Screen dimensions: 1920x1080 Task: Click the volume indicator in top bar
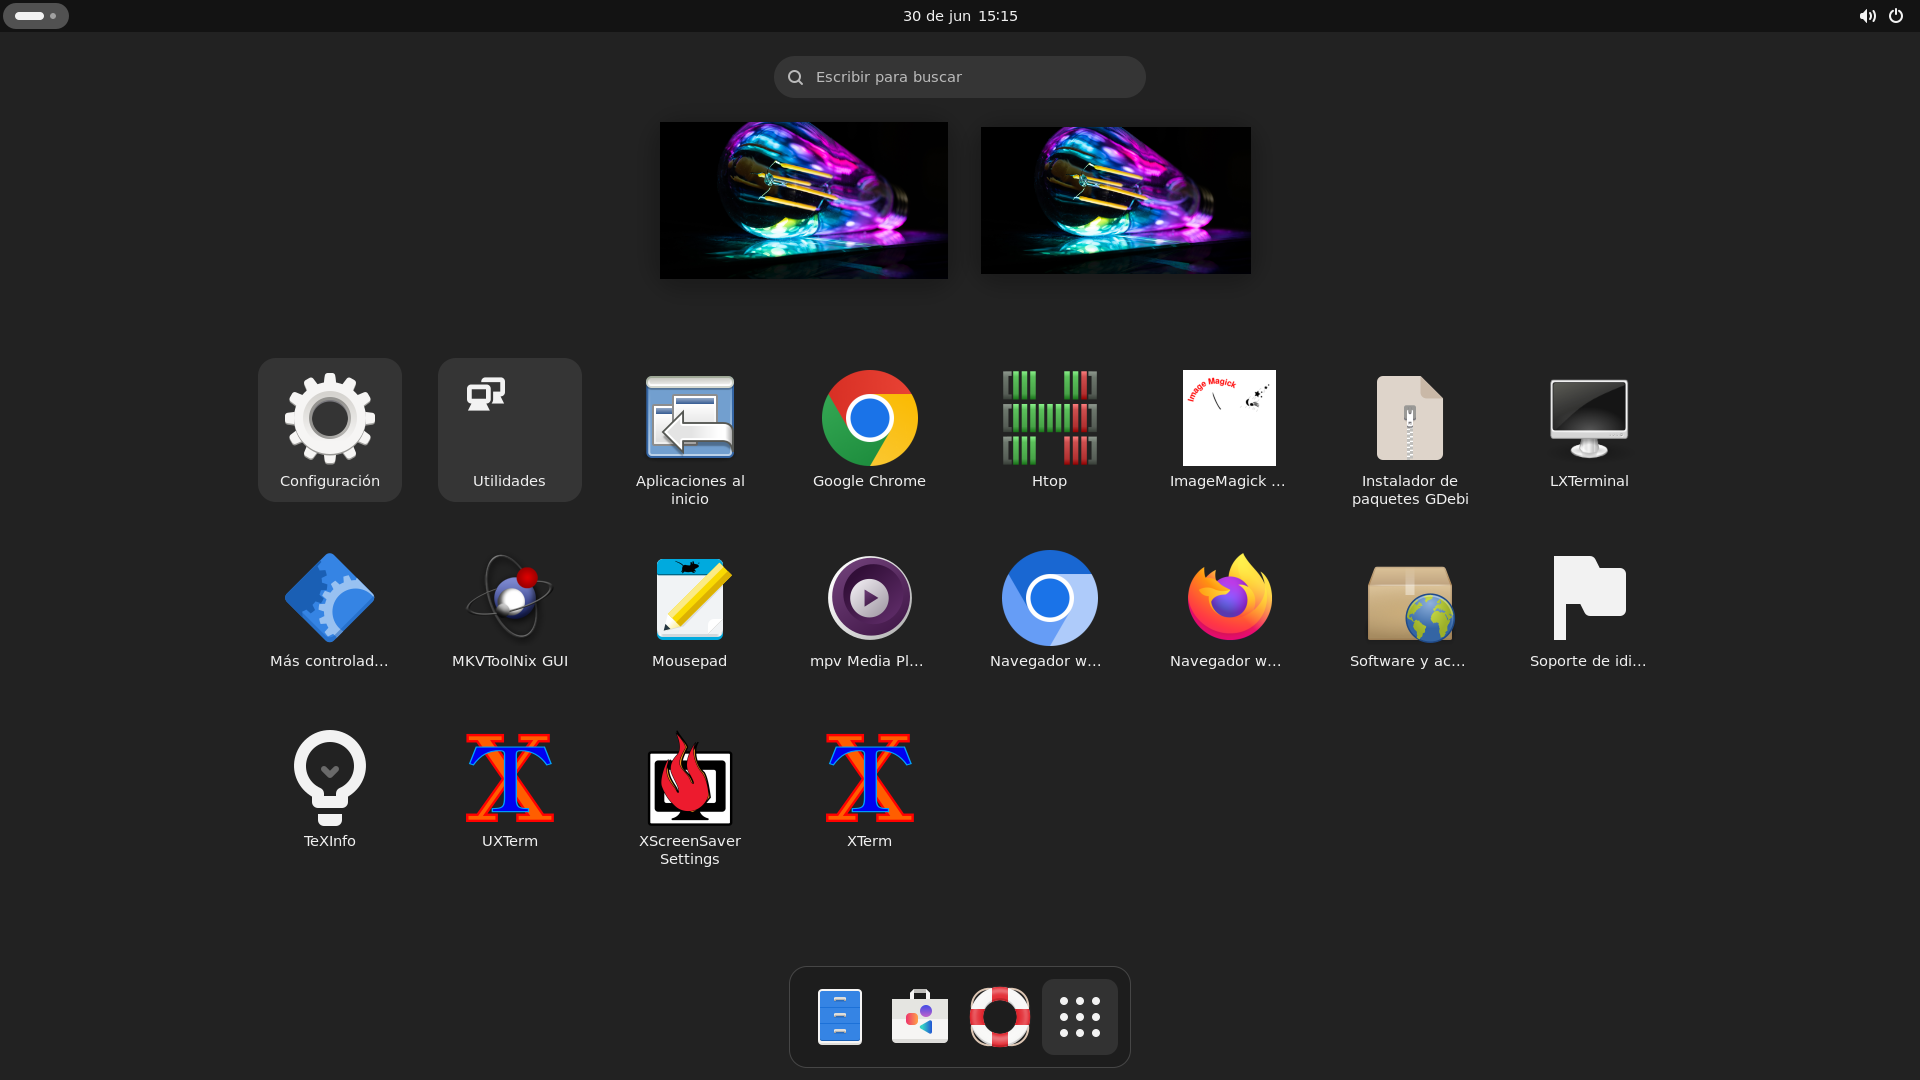click(1866, 16)
